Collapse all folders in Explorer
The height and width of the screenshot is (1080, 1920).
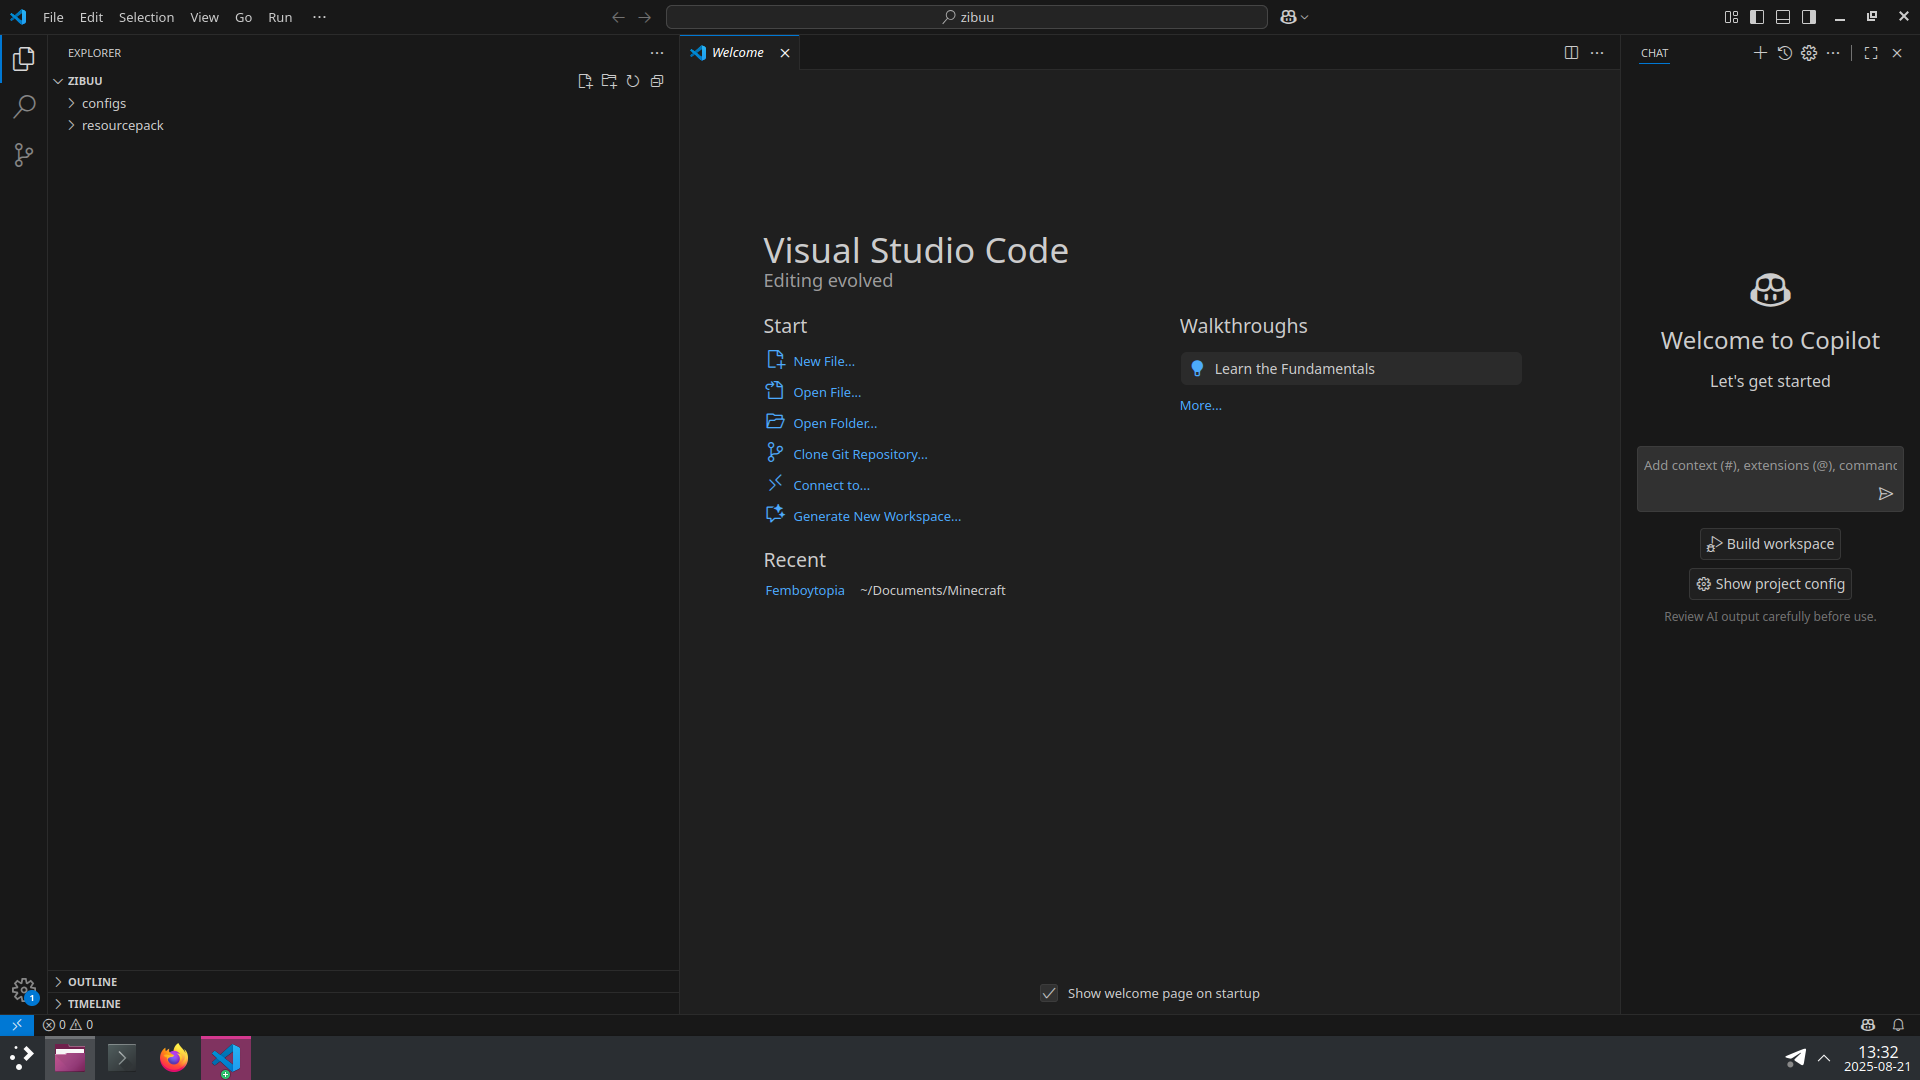(657, 81)
